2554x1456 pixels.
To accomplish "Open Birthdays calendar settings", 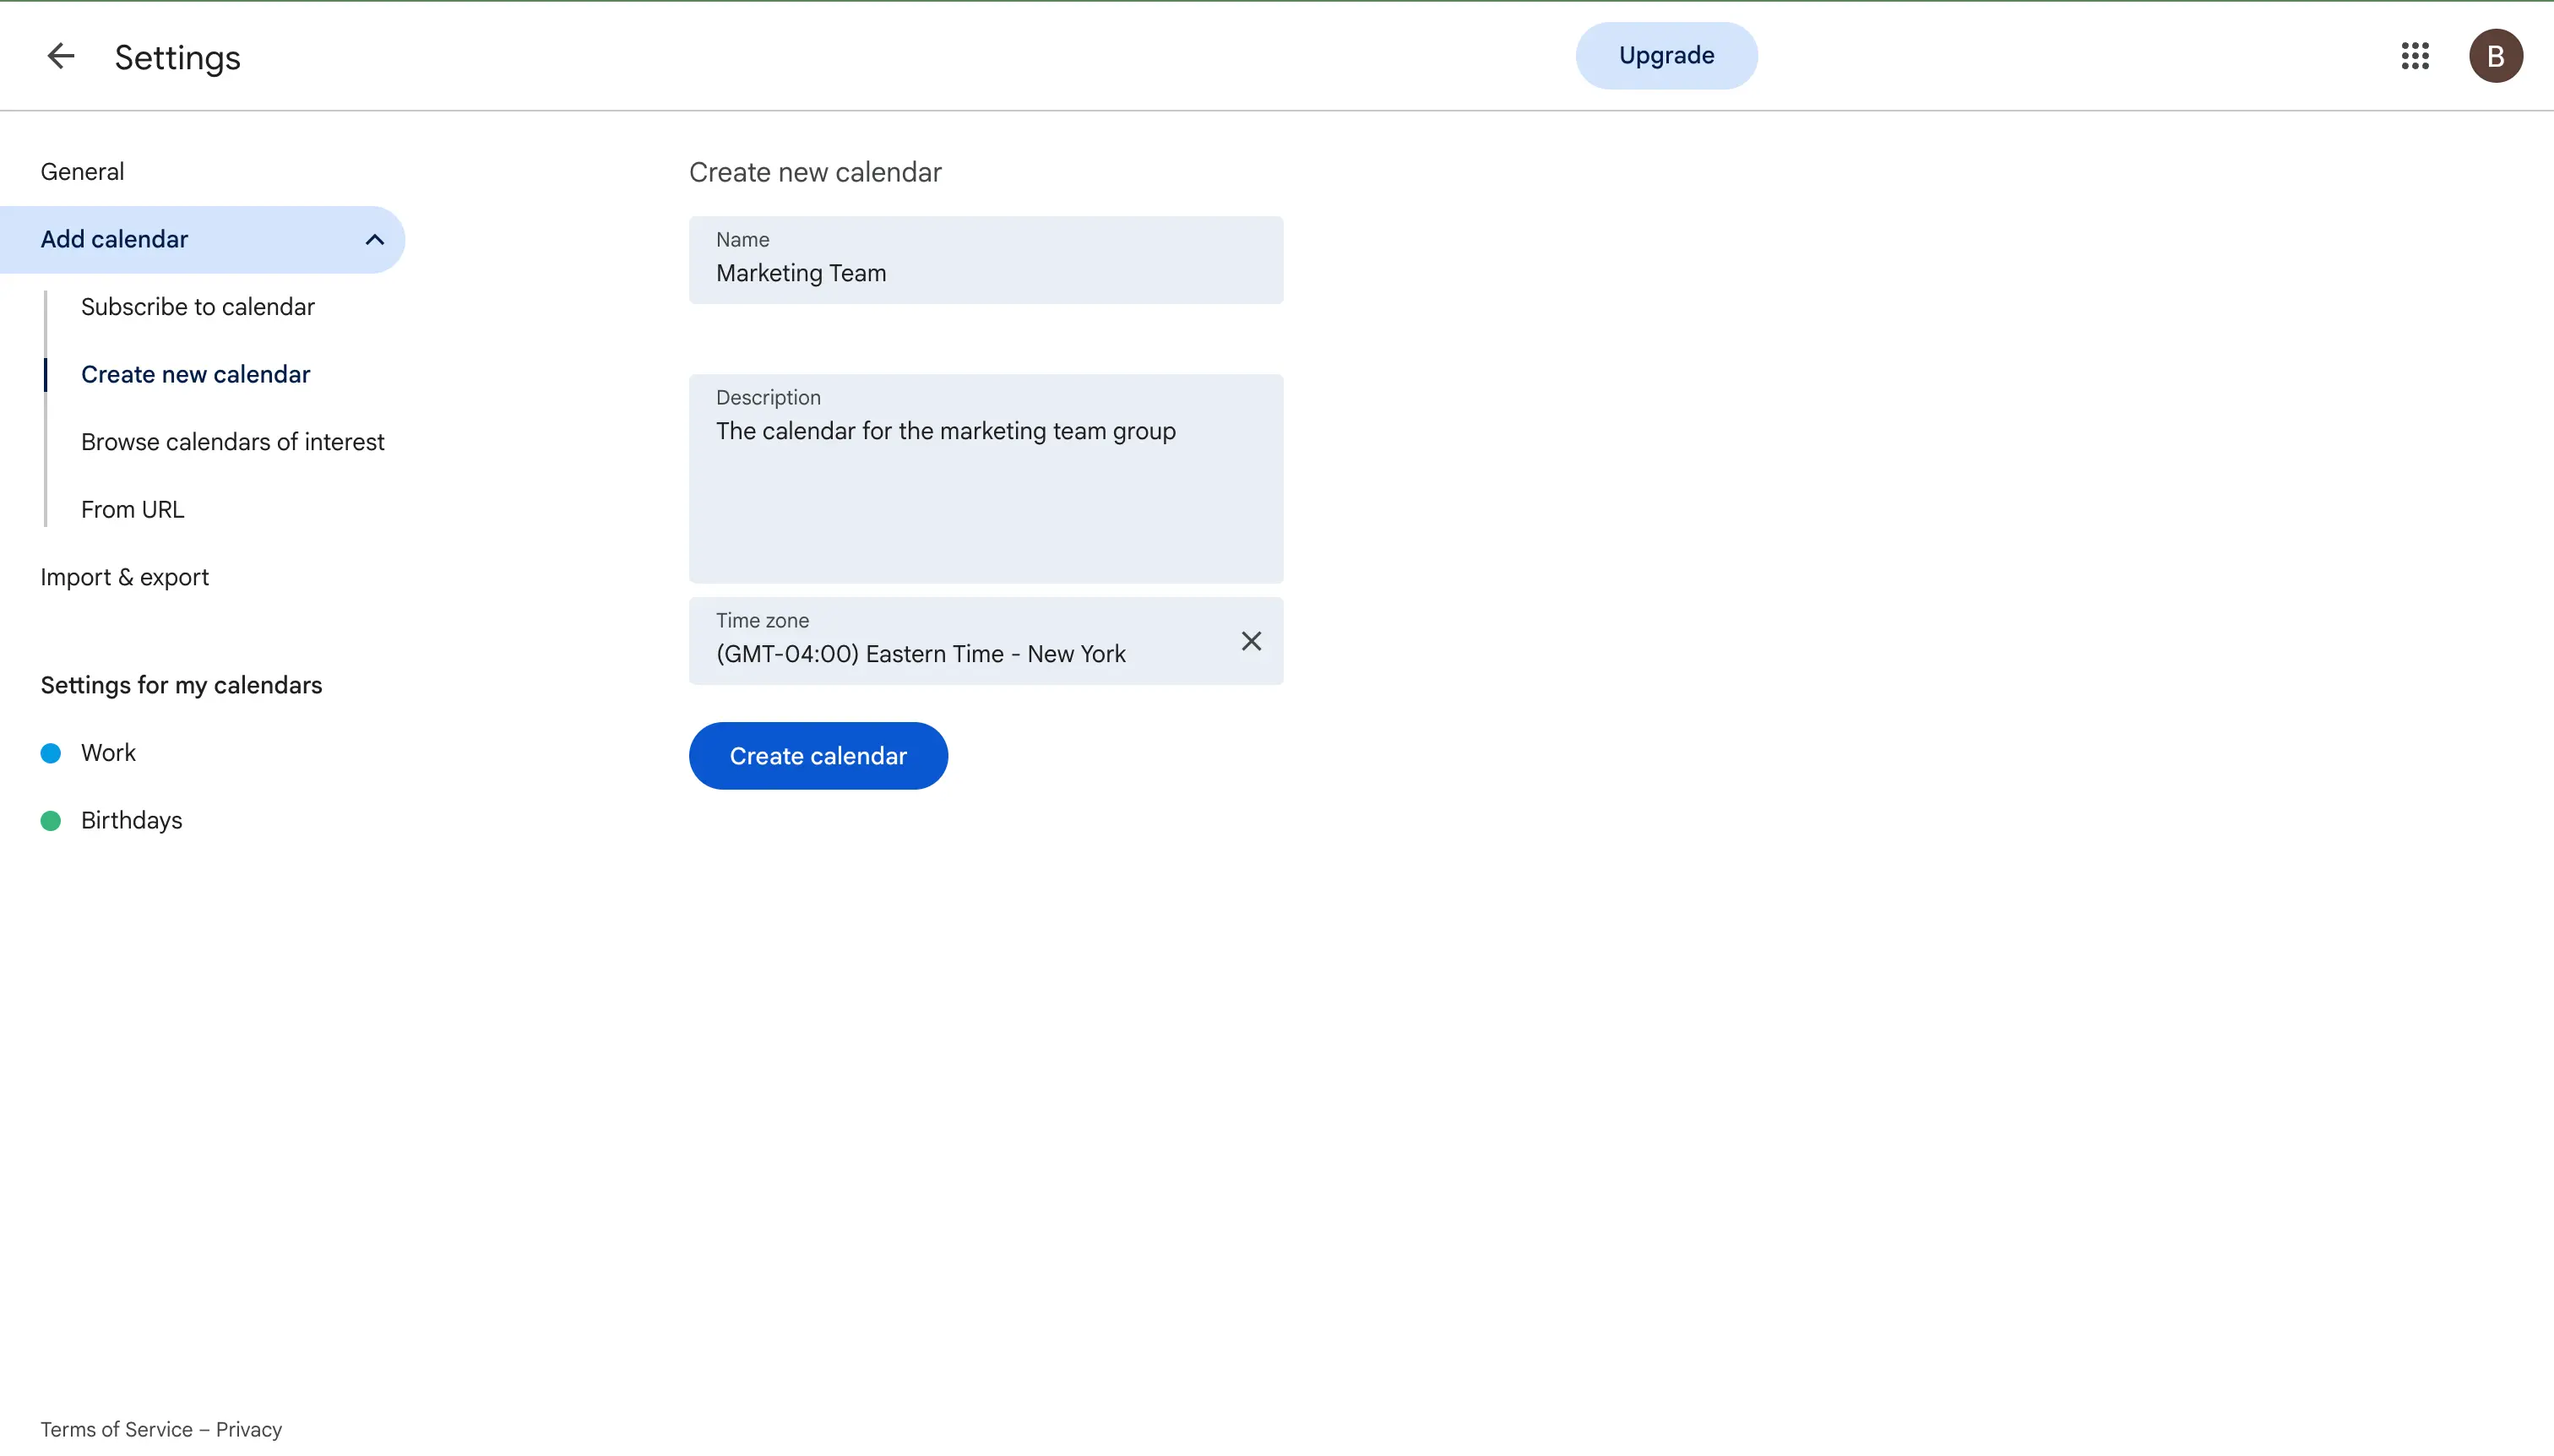I will coord(131,821).
